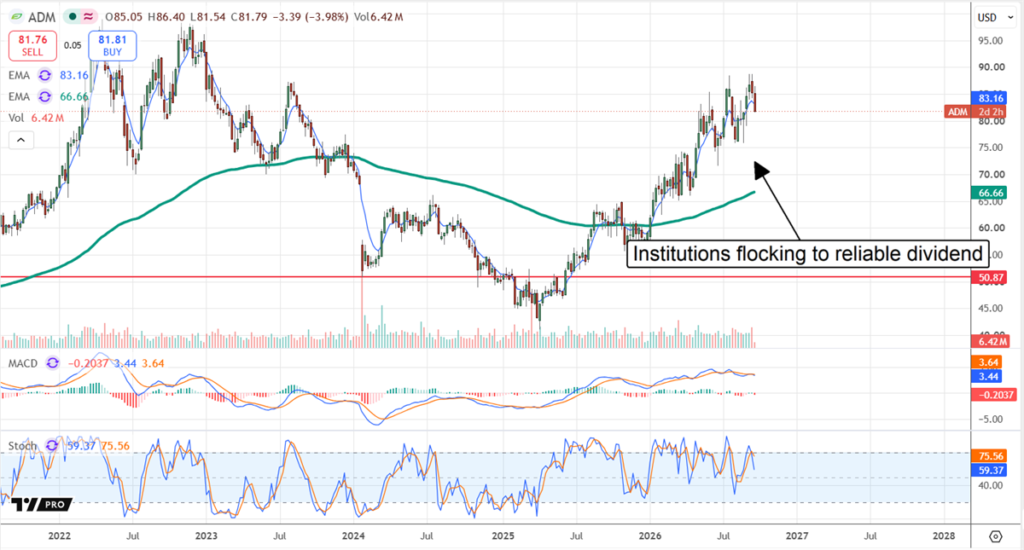
Task: Select the Vol indicator label below the EMAs
Action: 16,118
